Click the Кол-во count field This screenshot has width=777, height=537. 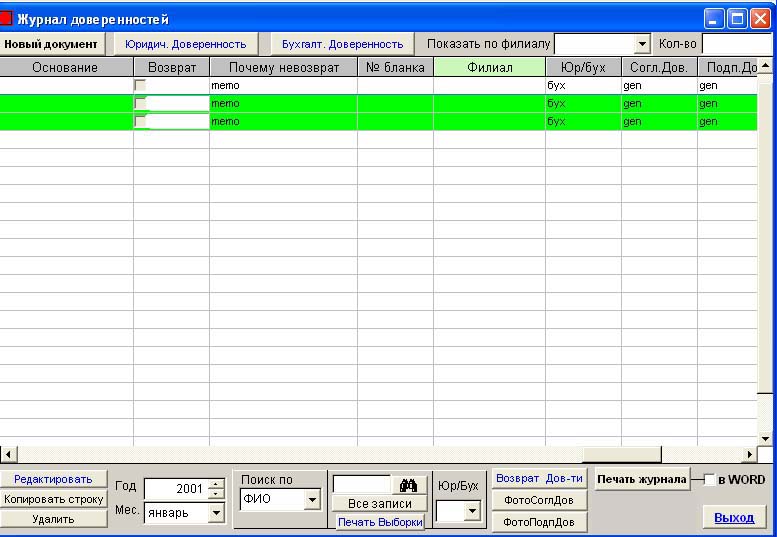738,44
